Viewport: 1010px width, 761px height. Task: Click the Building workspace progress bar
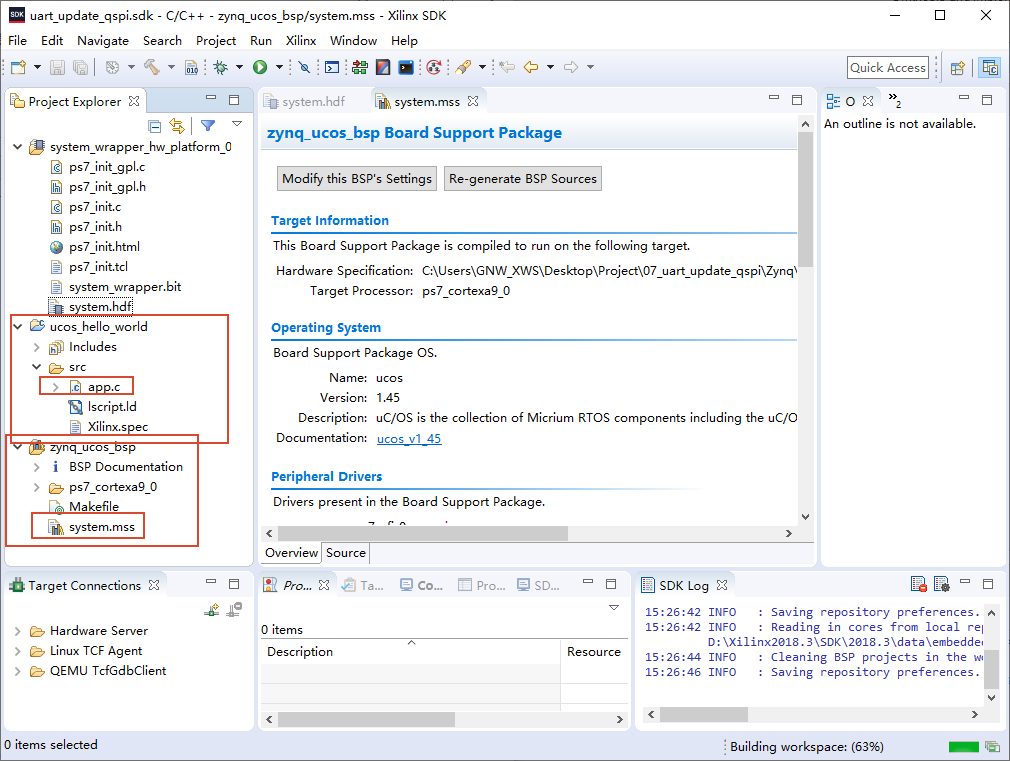(964, 747)
